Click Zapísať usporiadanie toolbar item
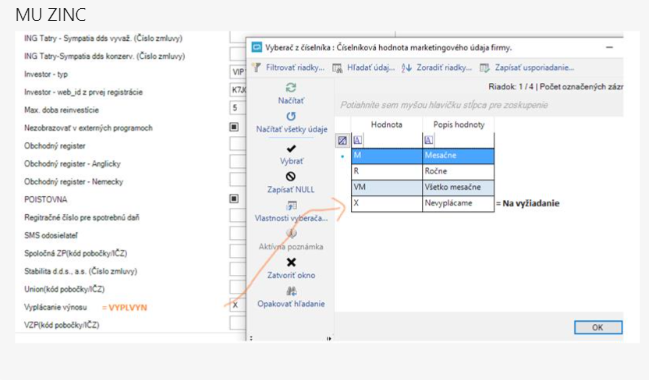 [526, 67]
